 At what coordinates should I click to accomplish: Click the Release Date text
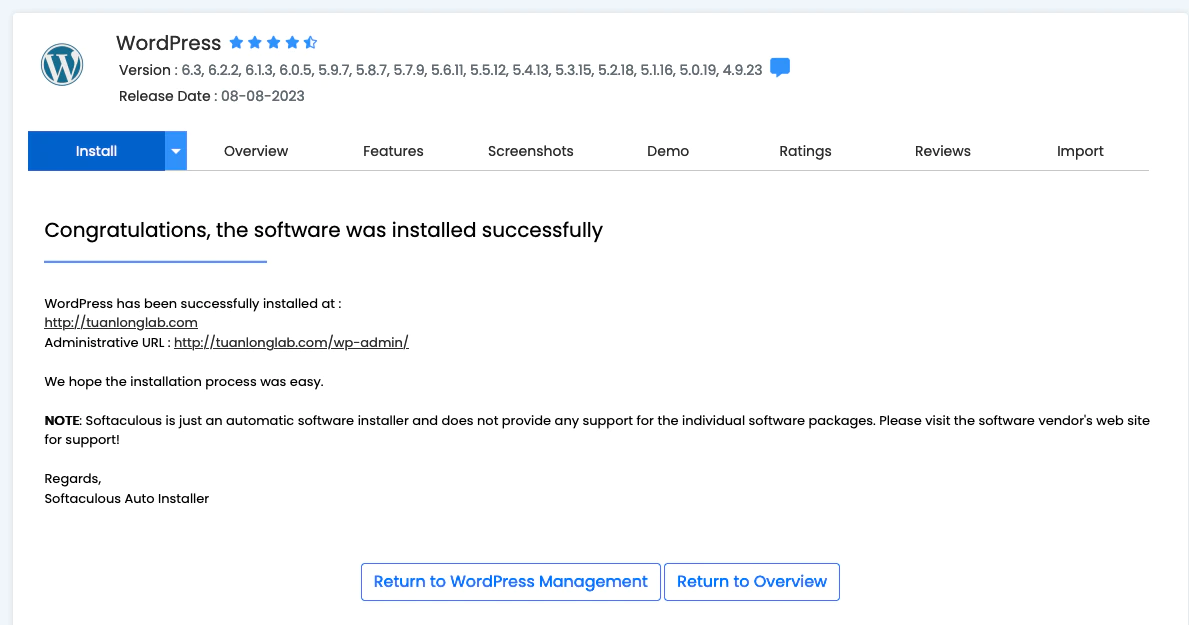point(212,96)
